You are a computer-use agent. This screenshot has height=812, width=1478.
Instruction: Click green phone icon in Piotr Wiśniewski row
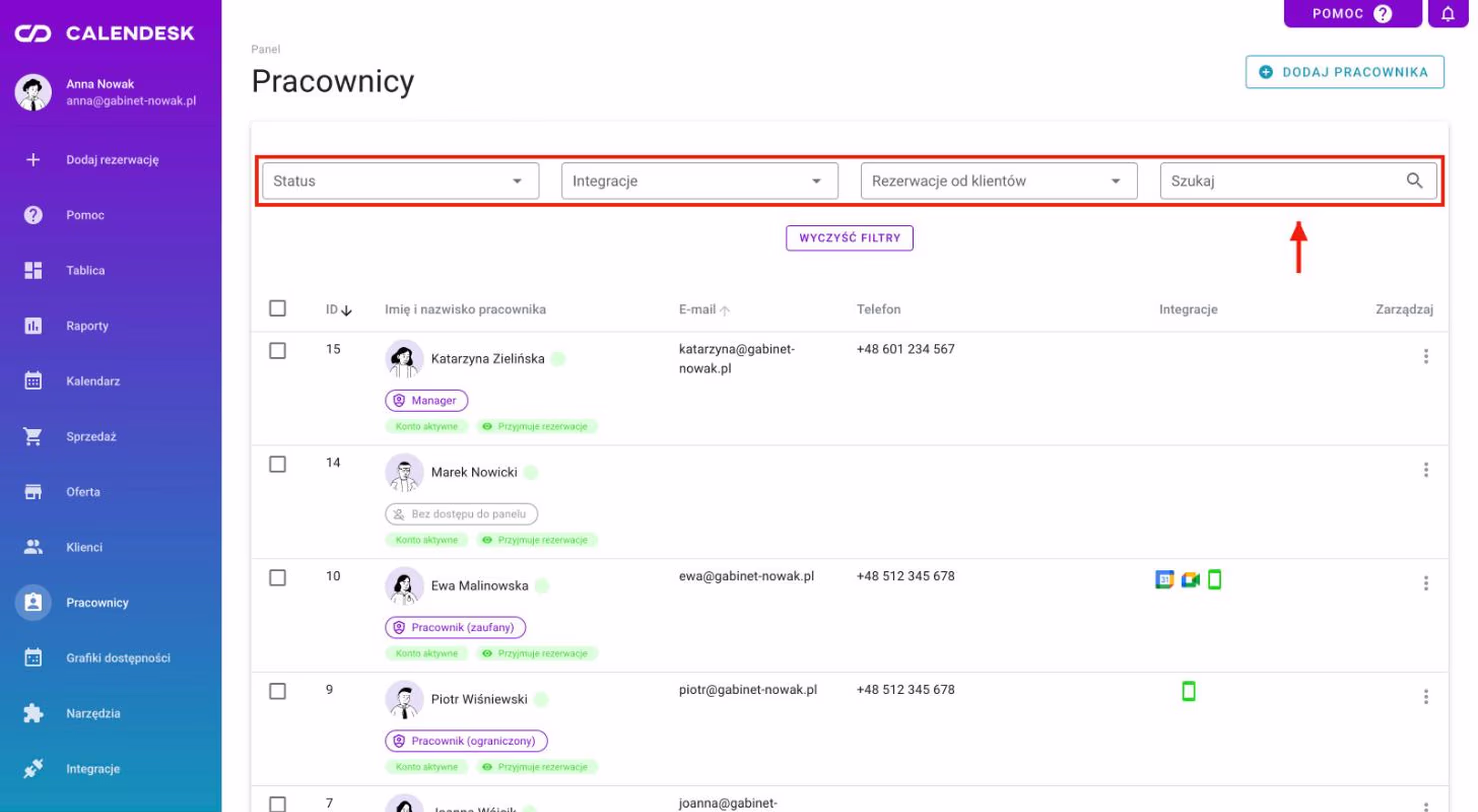[x=1189, y=691]
